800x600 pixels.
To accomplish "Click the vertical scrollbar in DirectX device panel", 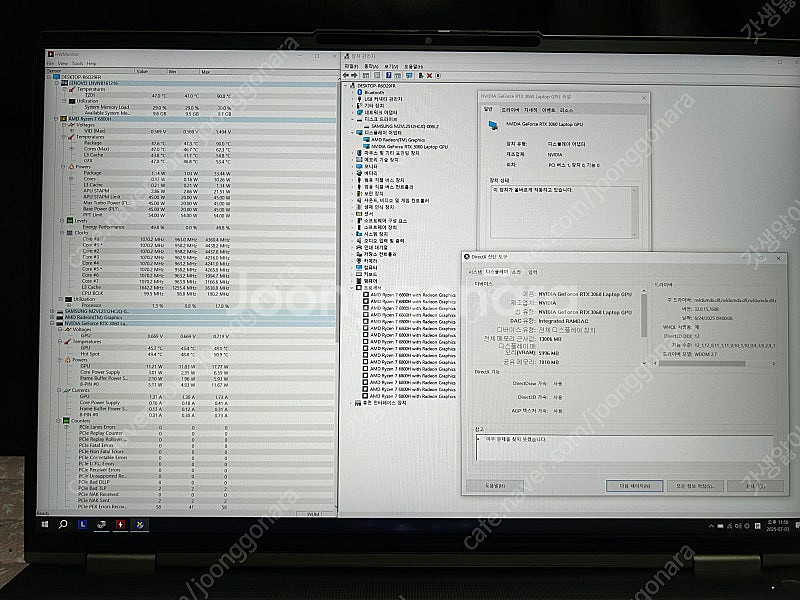I will point(644,327).
